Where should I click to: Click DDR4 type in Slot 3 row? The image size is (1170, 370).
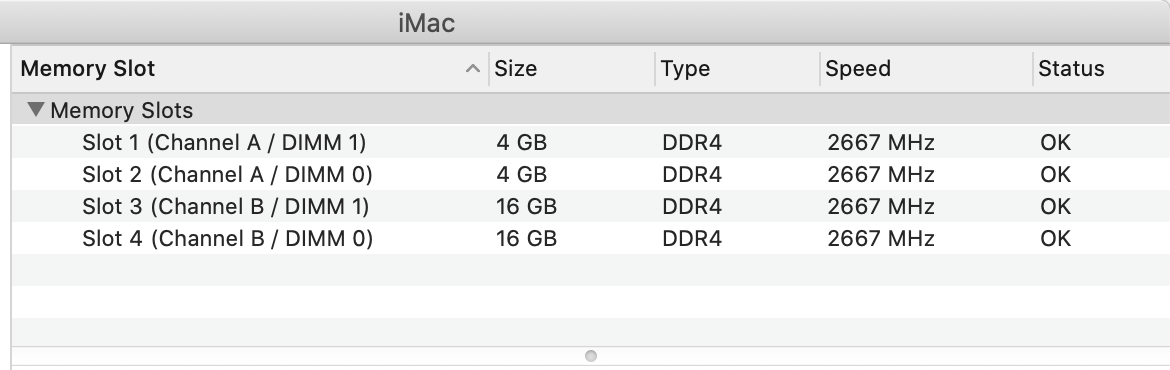click(x=692, y=206)
